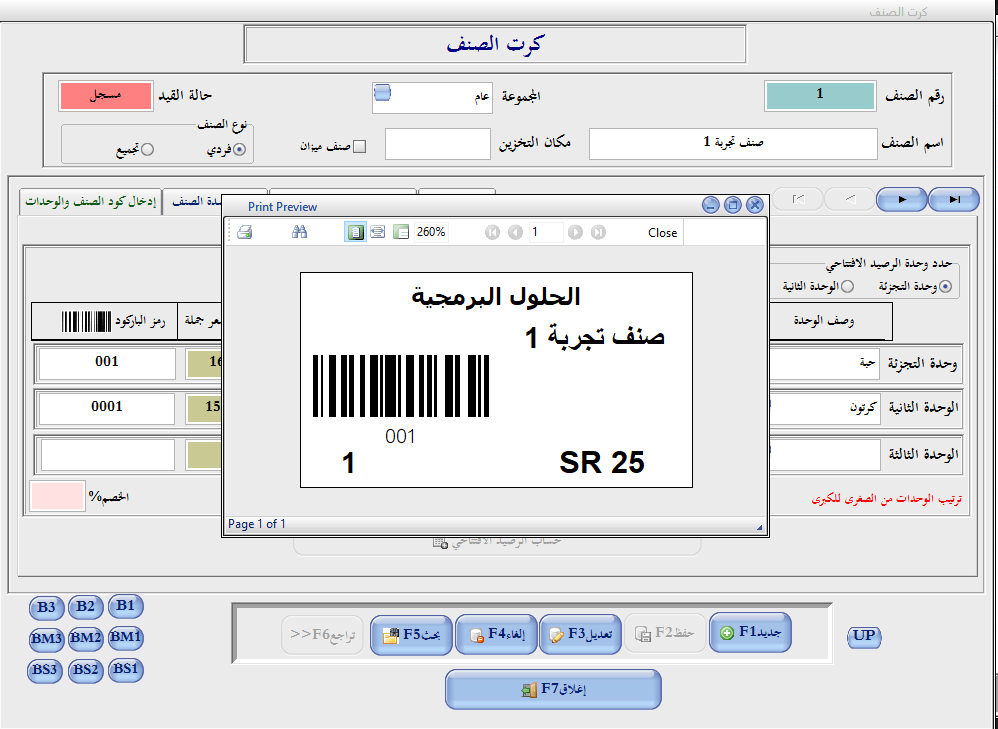Click the 260% zoom field in Print Preview
Image resolution: width=998 pixels, height=729 pixels.
coord(432,232)
